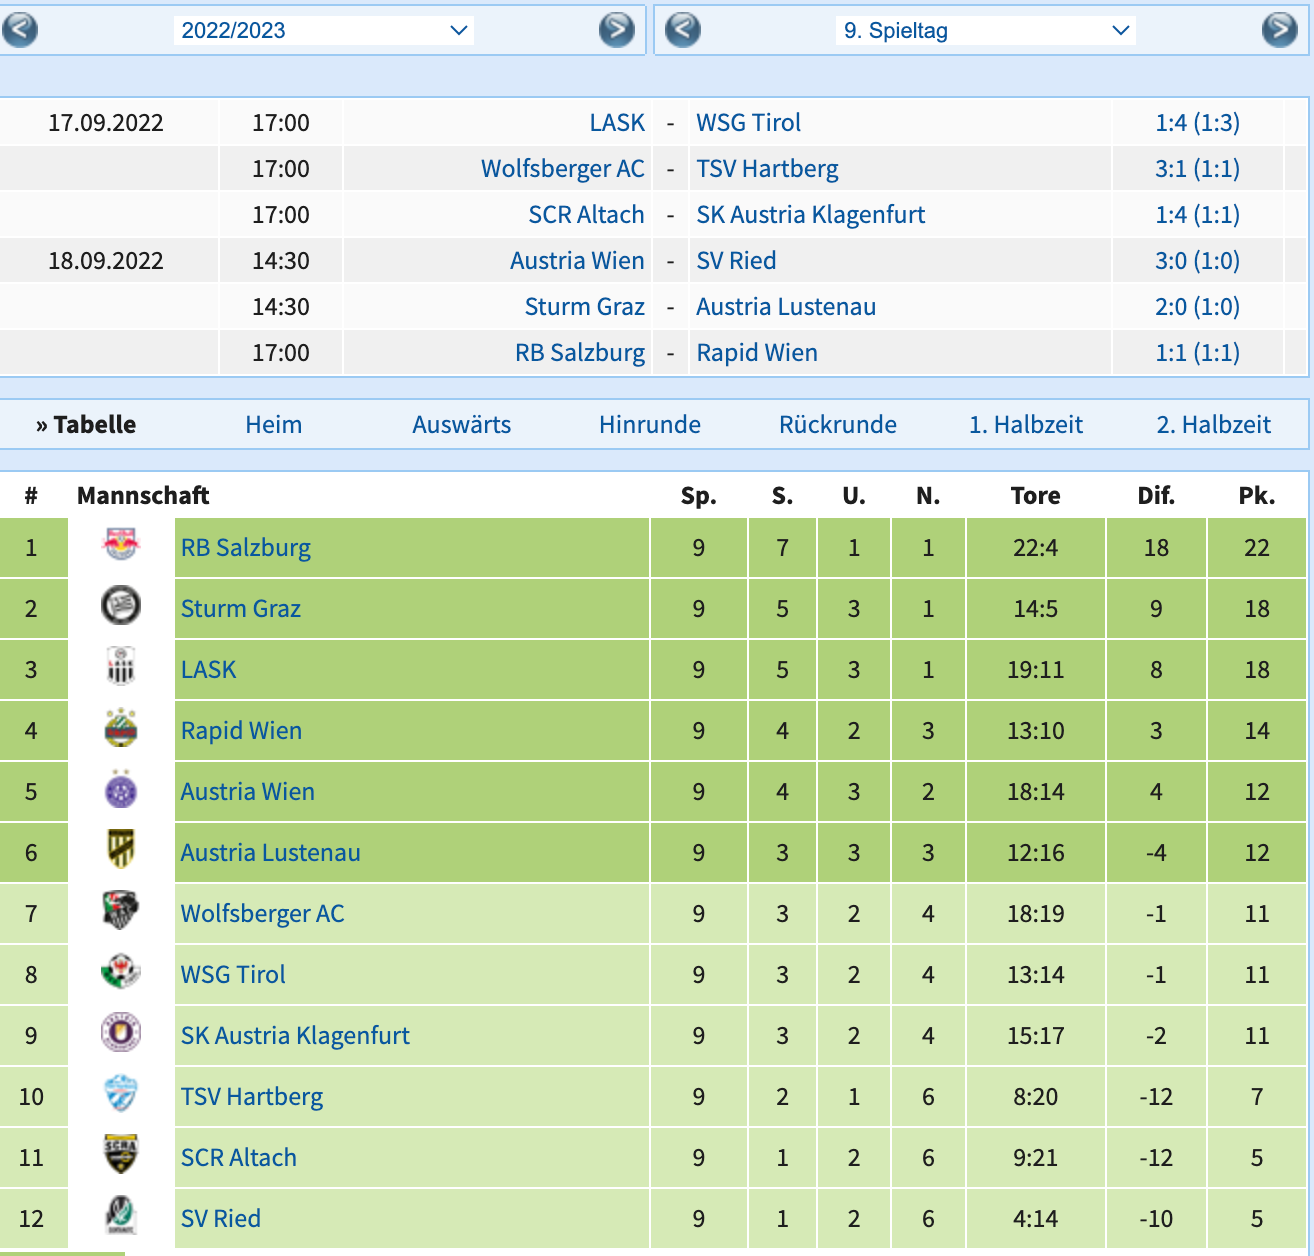Open result 3:0 (1:0) match report
Image resolution: width=1314 pixels, height=1256 pixels.
click(x=1197, y=261)
